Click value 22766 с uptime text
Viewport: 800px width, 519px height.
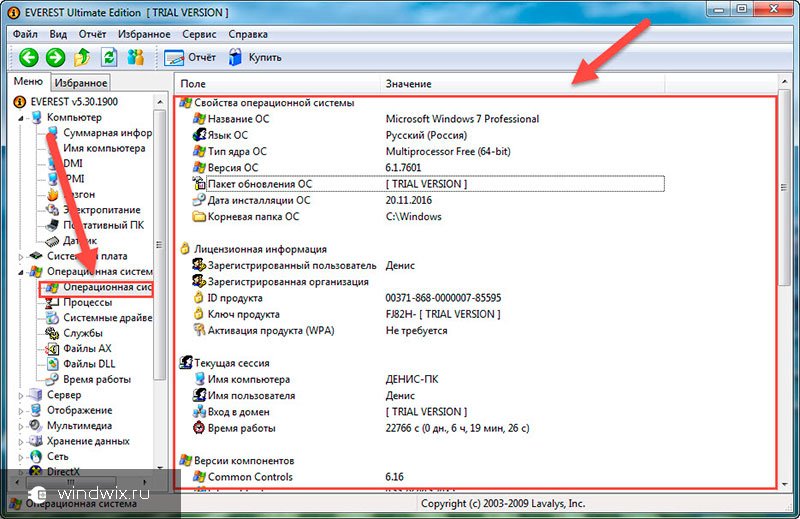pyautogui.click(x=457, y=428)
